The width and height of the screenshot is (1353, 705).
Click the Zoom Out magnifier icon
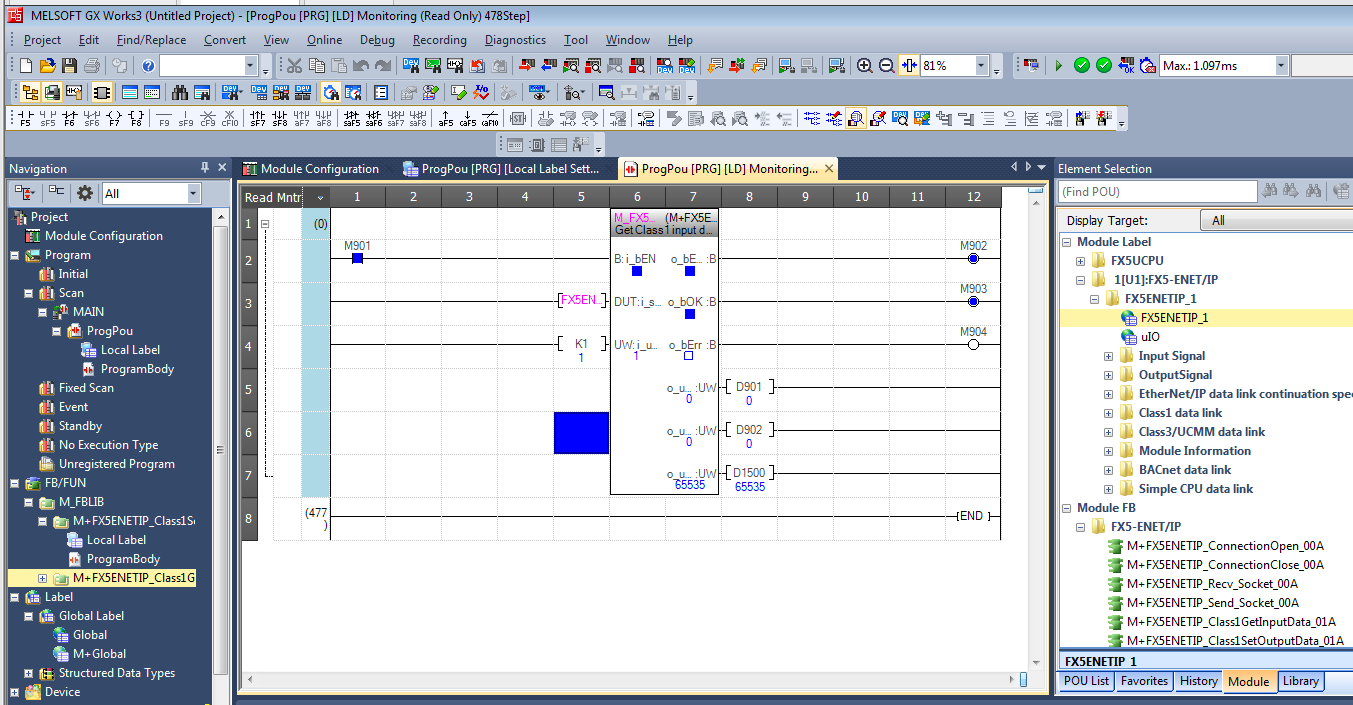click(x=886, y=66)
